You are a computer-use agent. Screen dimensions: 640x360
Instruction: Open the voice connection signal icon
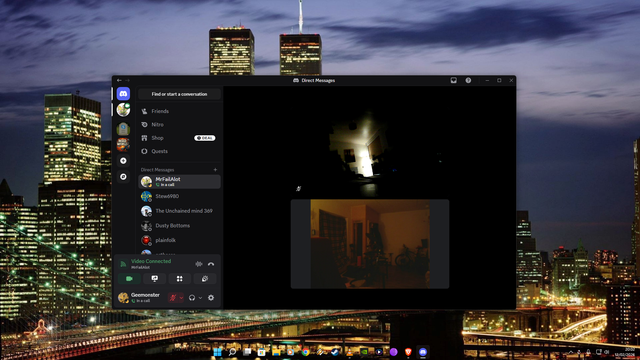click(x=123, y=264)
